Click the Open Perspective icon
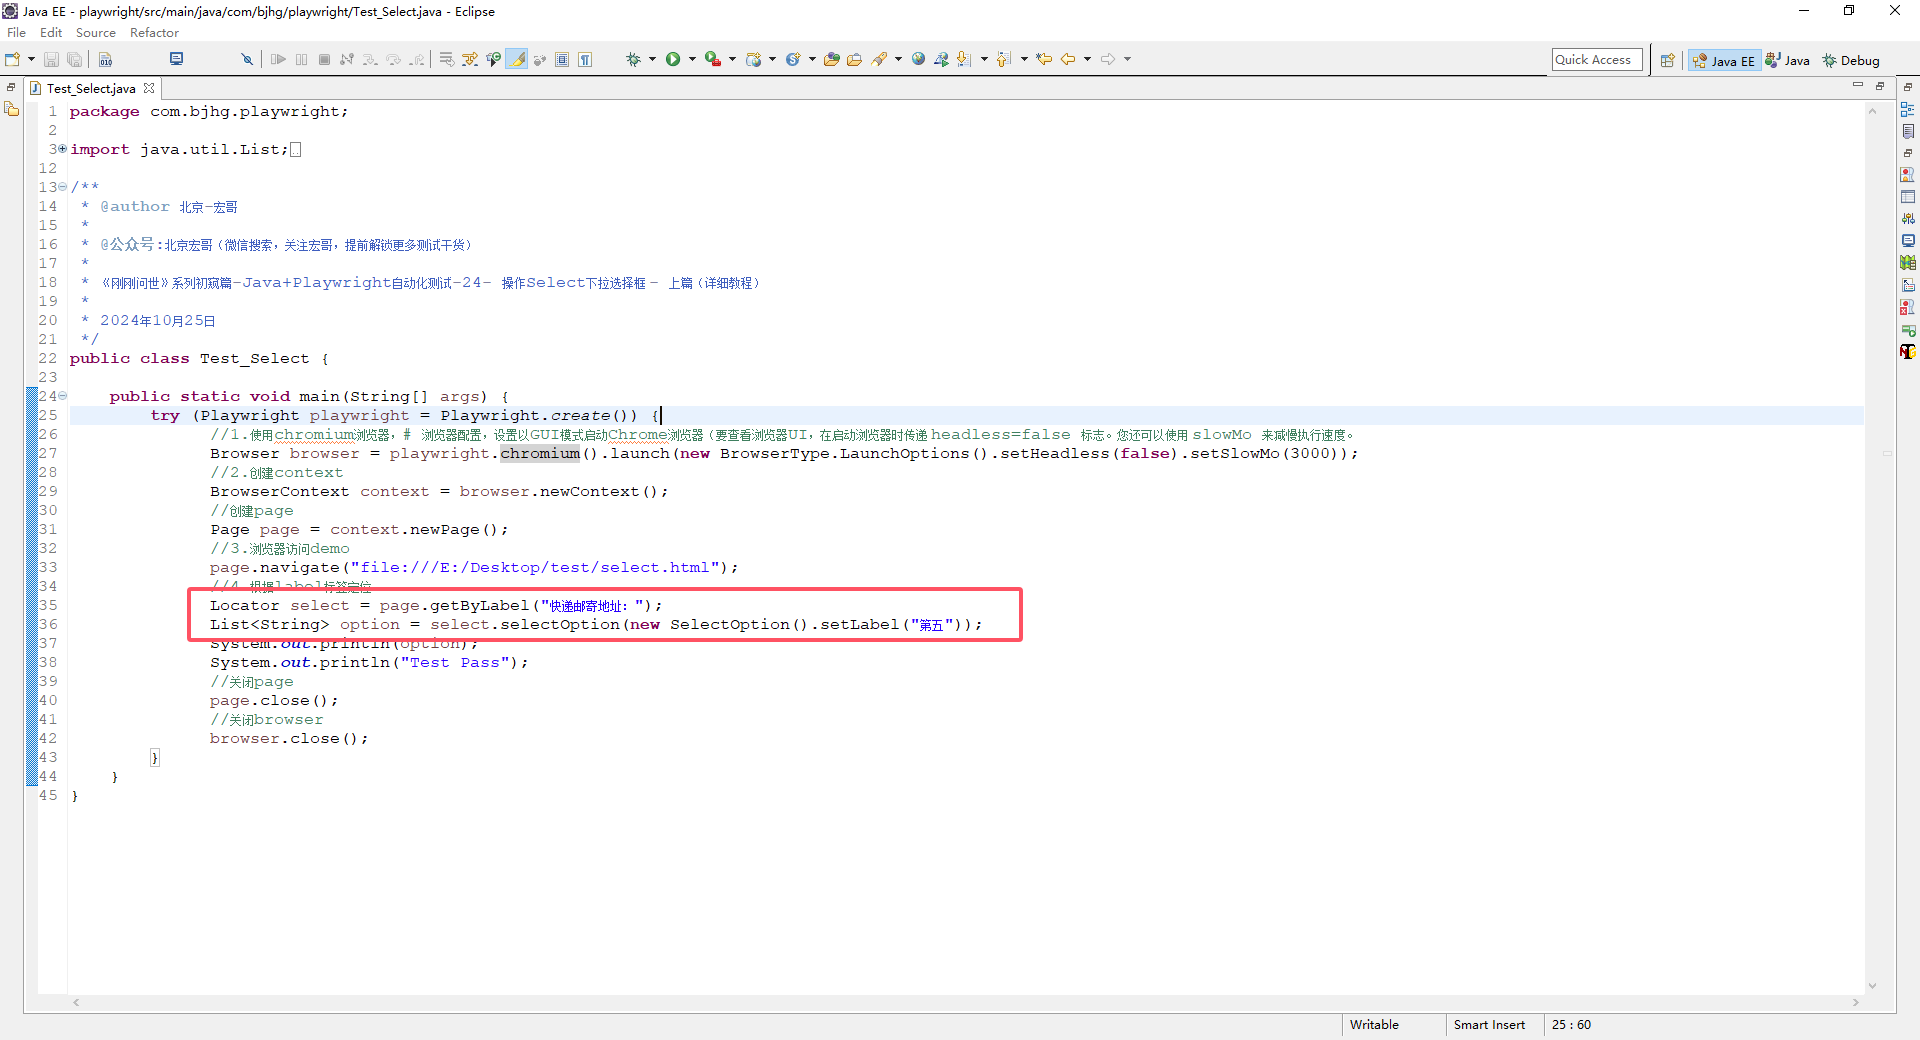 click(1667, 60)
